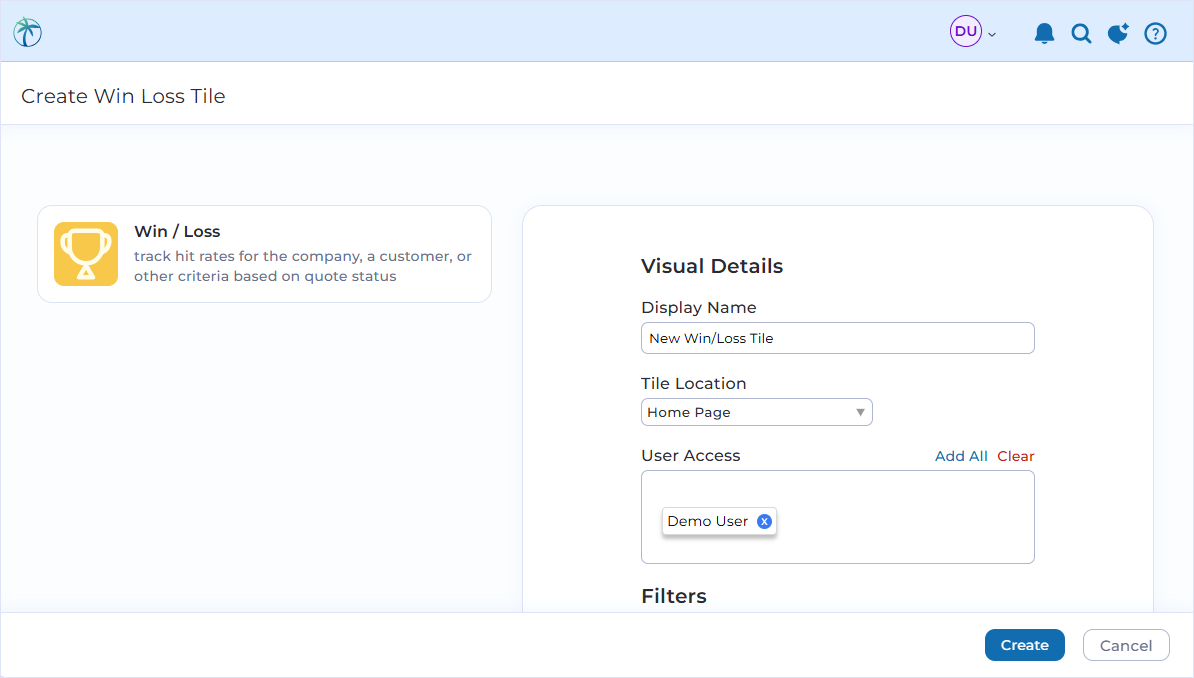Click the sparkle chat assistant icon
The image size is (1194, 678).
coord(1118,34)
